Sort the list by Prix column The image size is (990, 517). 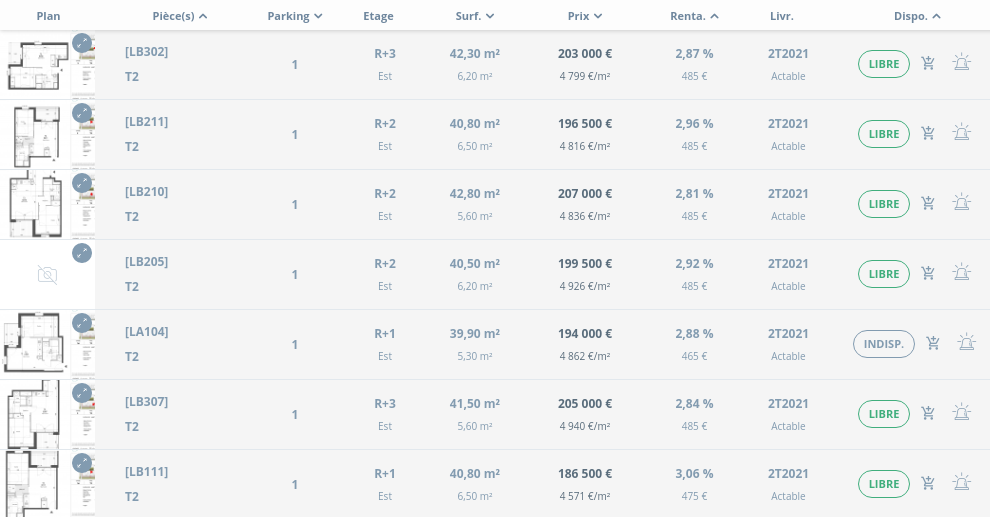pos(585,16)
